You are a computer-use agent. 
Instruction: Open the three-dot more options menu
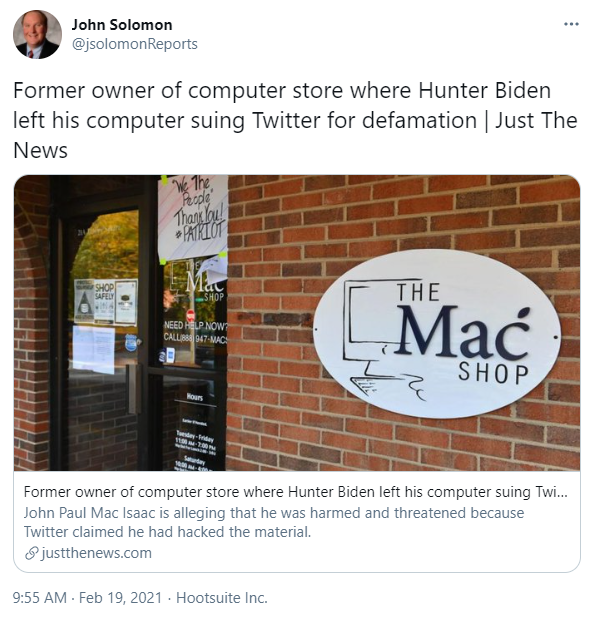(571, 25)
